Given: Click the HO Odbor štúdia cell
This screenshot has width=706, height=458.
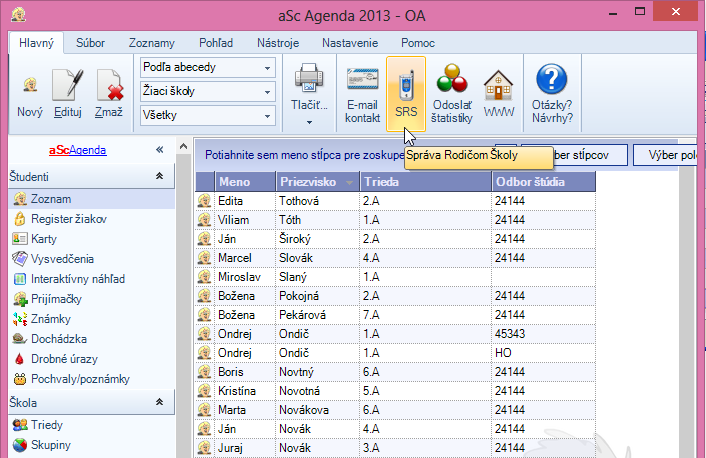Looking at the screenshot, I should 543,353.
